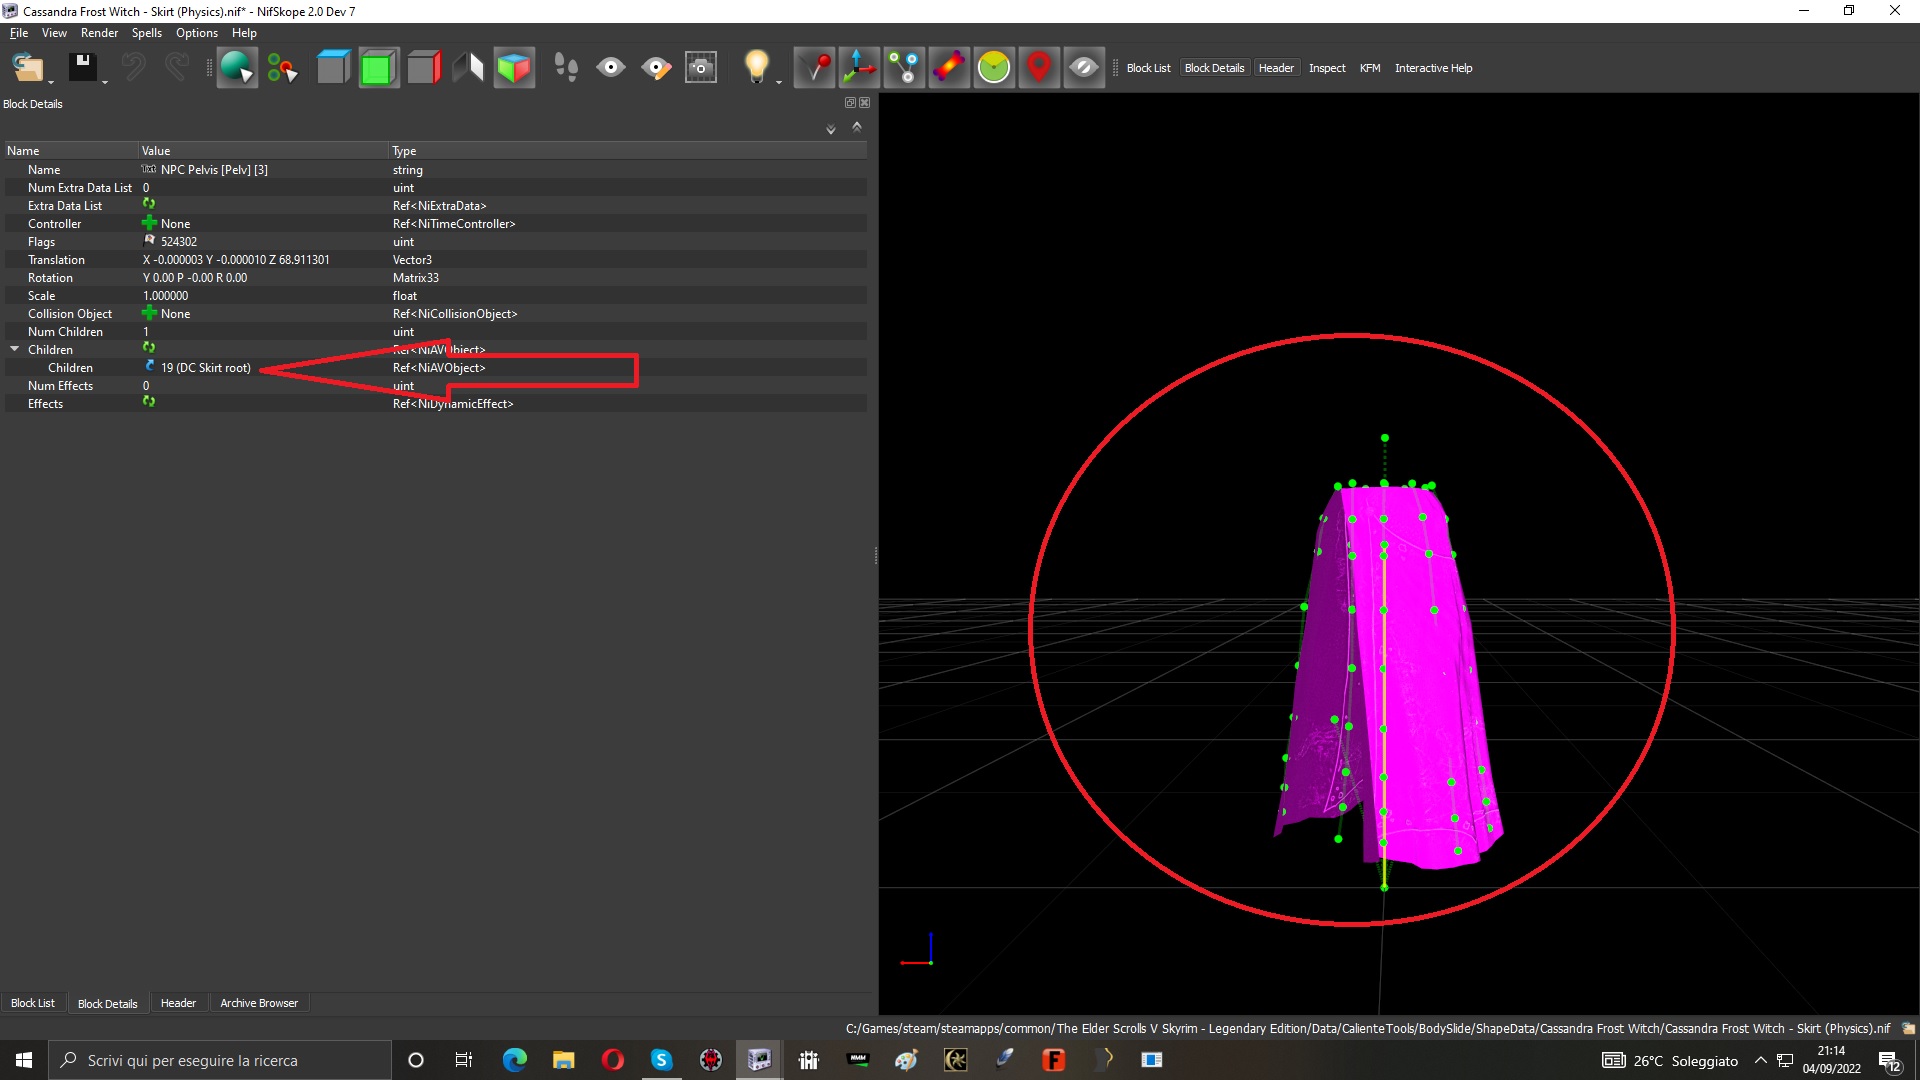Toggle Show Nodes graph icon
The width and height of the screenshot is (1920, 1080).
(x=904, y=68)
